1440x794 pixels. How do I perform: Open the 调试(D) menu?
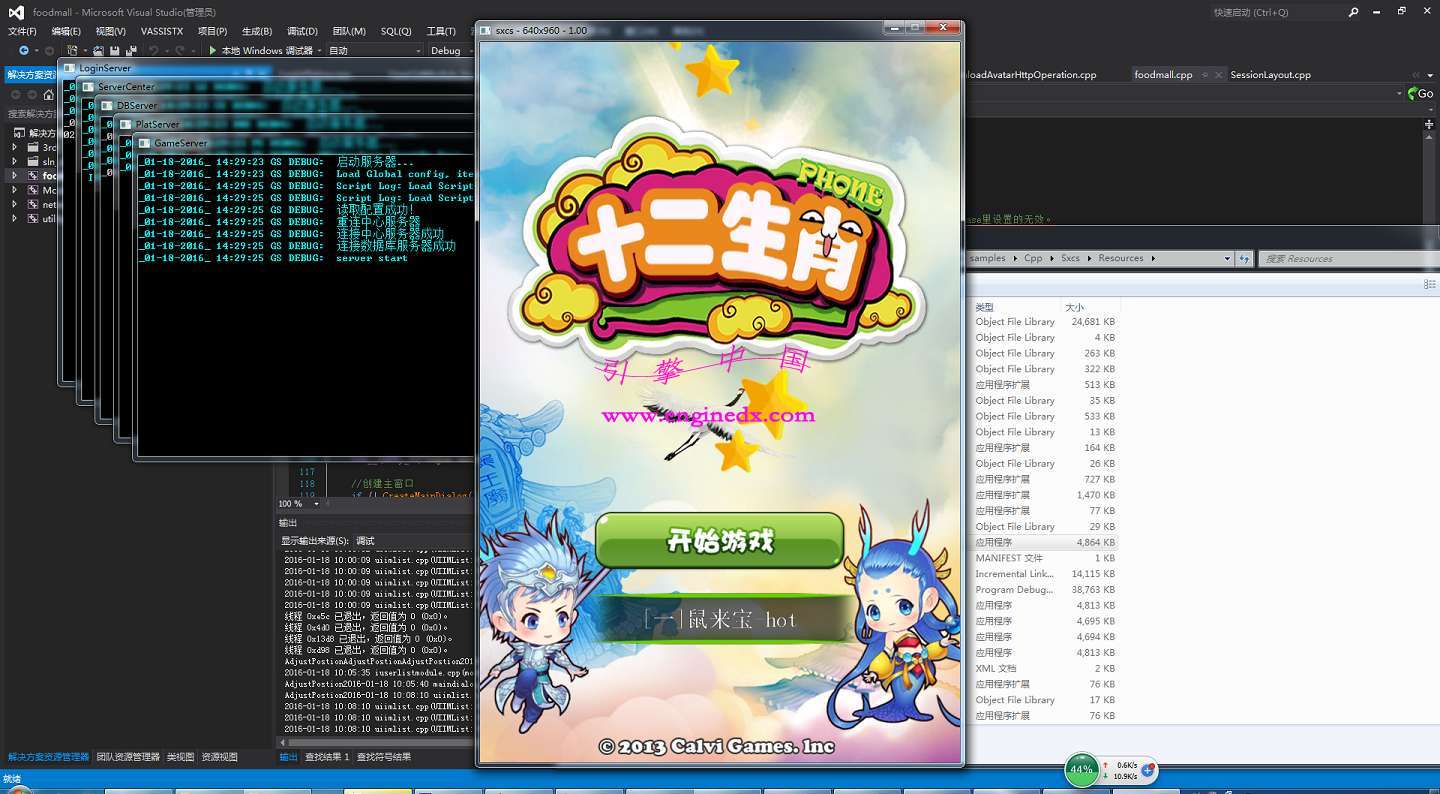coord(302,31)
